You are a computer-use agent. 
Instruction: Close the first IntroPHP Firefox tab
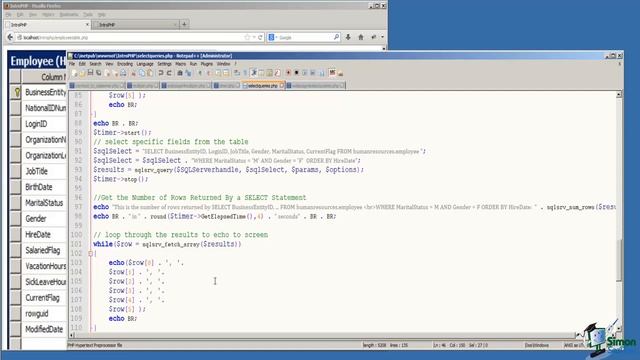(x=87, y=24)
